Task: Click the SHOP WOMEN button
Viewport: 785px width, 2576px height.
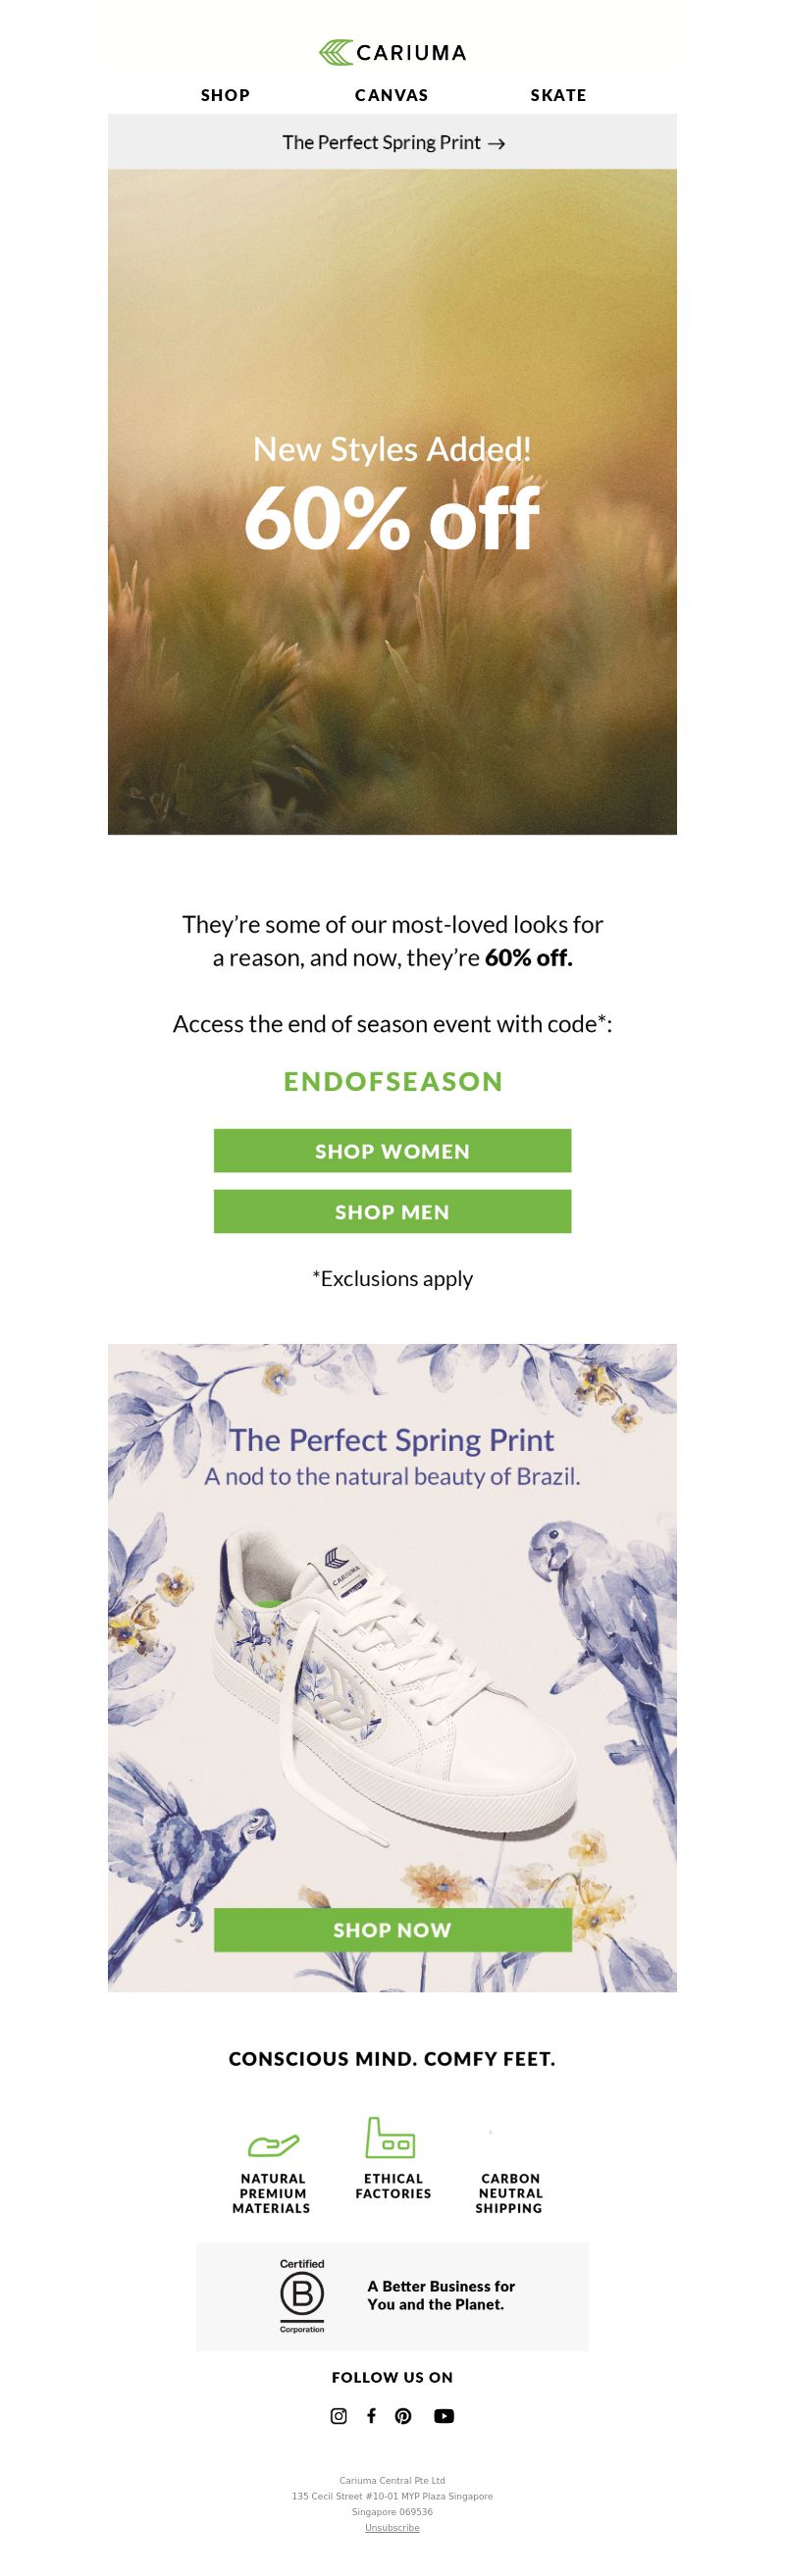Action: (x=392, y=1151)
